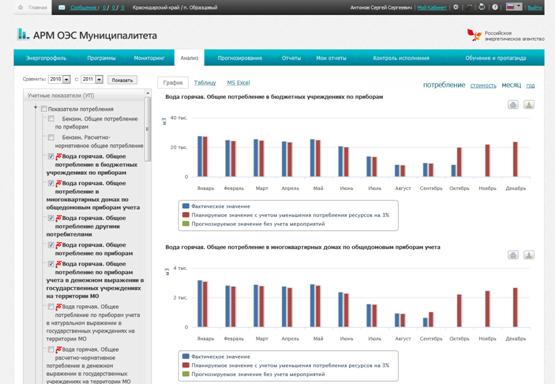555x384 pixels.
Task: Uncheck hot water многоквартирных домах checkbox
Action: 51,183
